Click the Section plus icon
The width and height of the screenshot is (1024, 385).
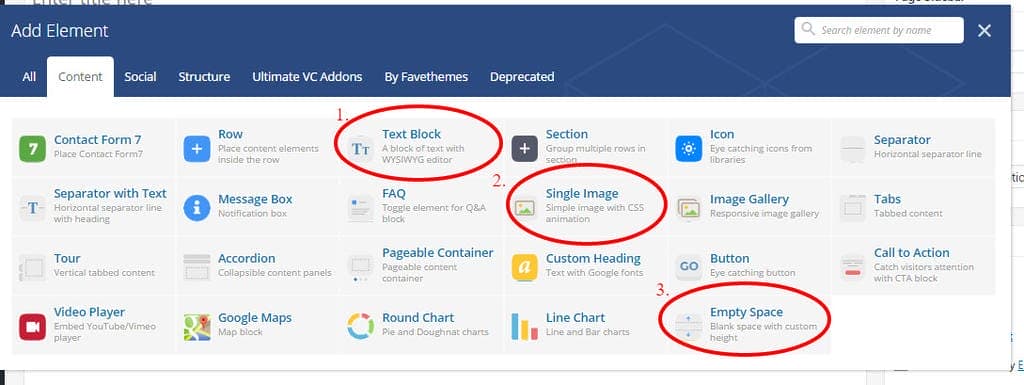click(524, 148)
